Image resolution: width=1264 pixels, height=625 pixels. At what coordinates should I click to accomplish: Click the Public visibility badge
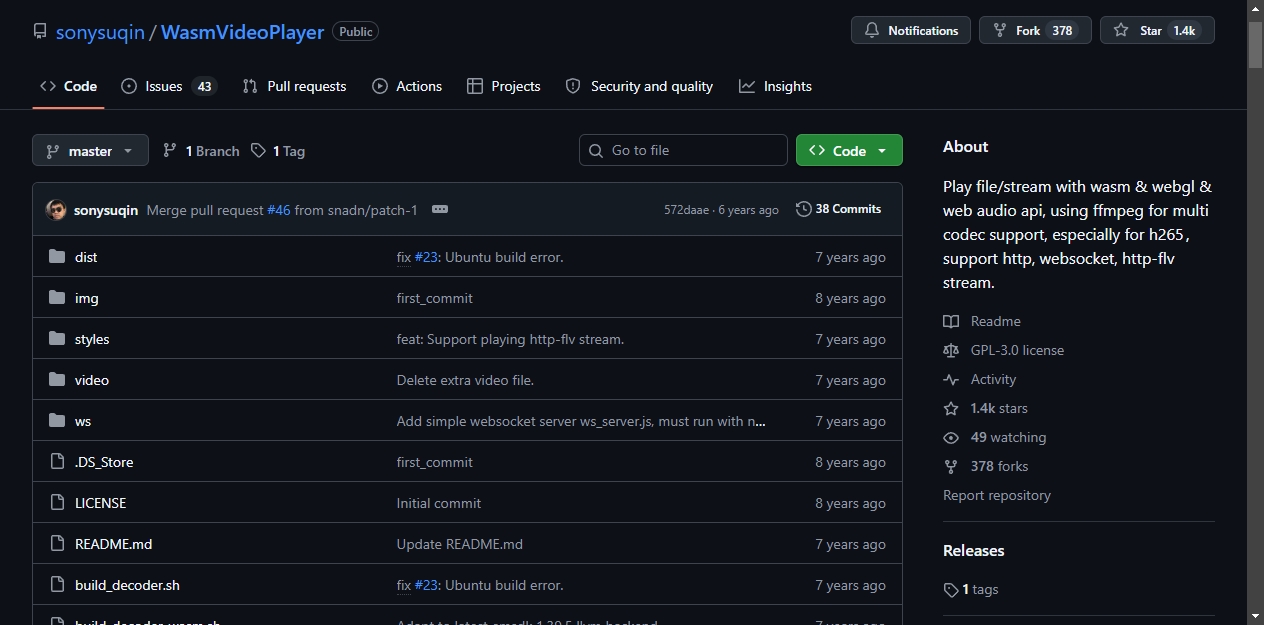click(x=356, y=32)
